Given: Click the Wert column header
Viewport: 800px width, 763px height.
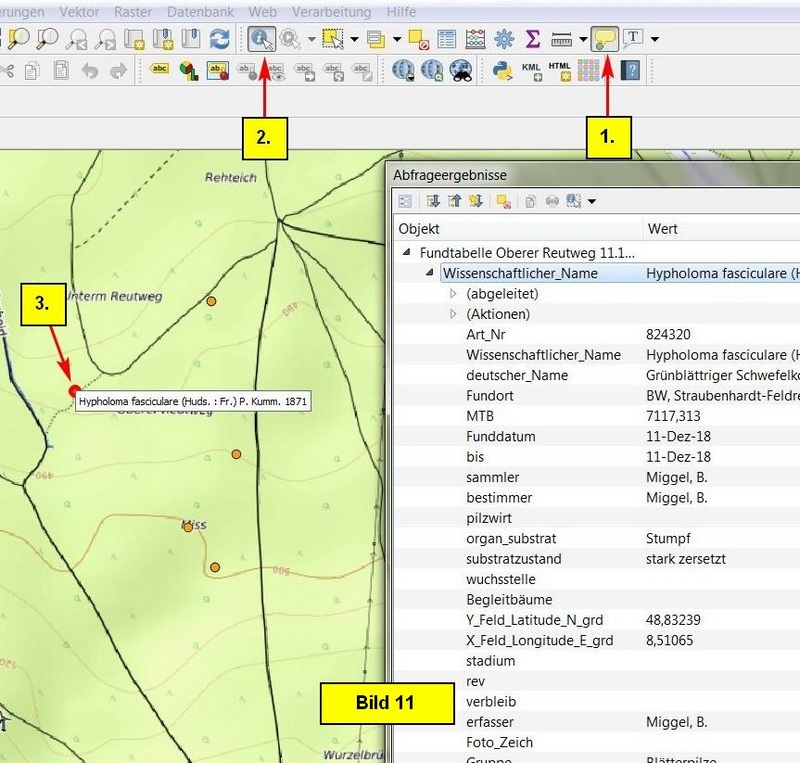Looking at the screenshot, I should click(663, 228).
